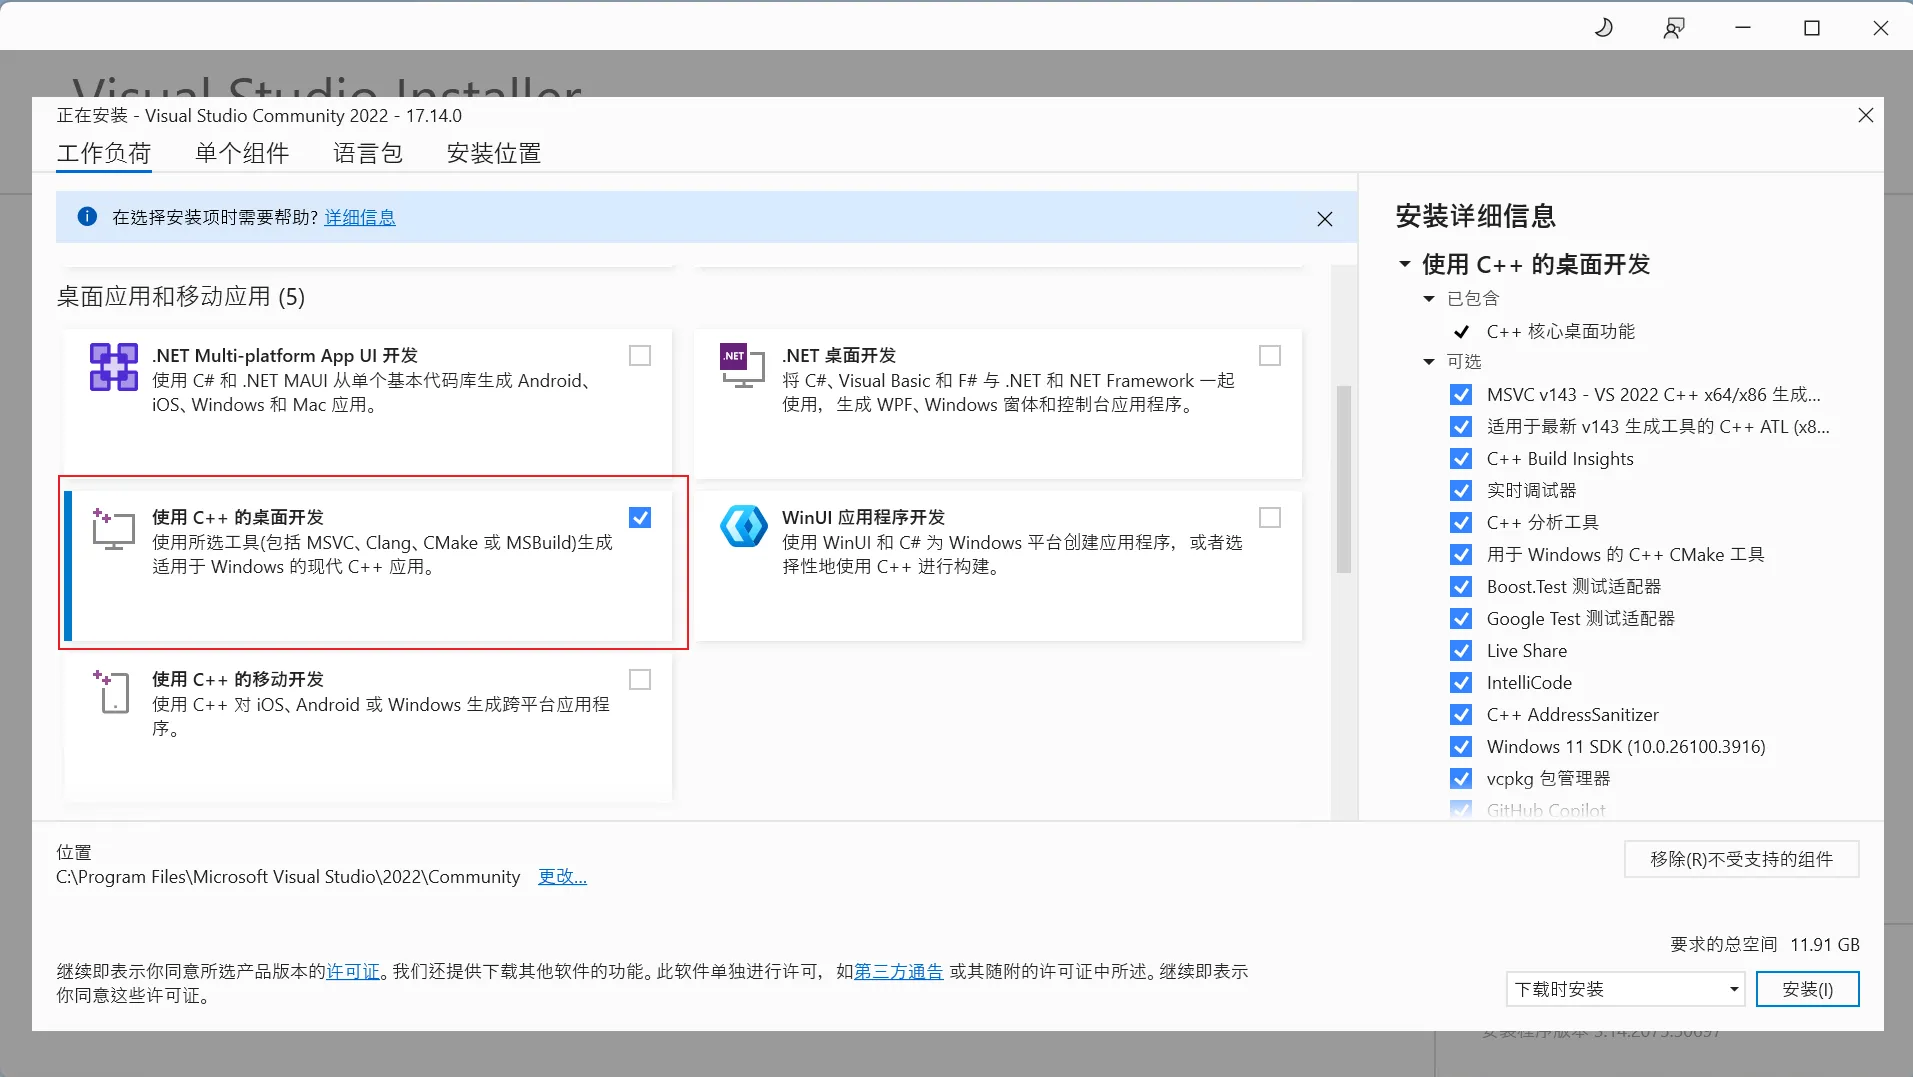The image size is (1913, 1077).
Task: Click the 安装(I) button
Action: [x=1808, y=989]
